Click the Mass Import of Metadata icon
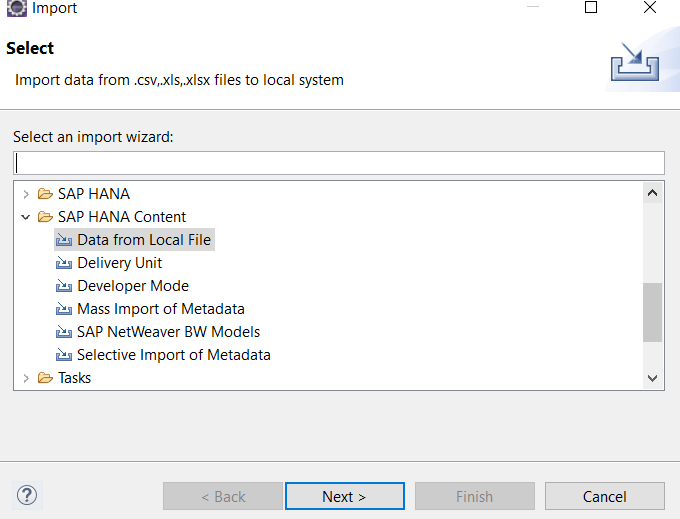Viewport: 680px width, 519px height. click(x=64, y=309)
